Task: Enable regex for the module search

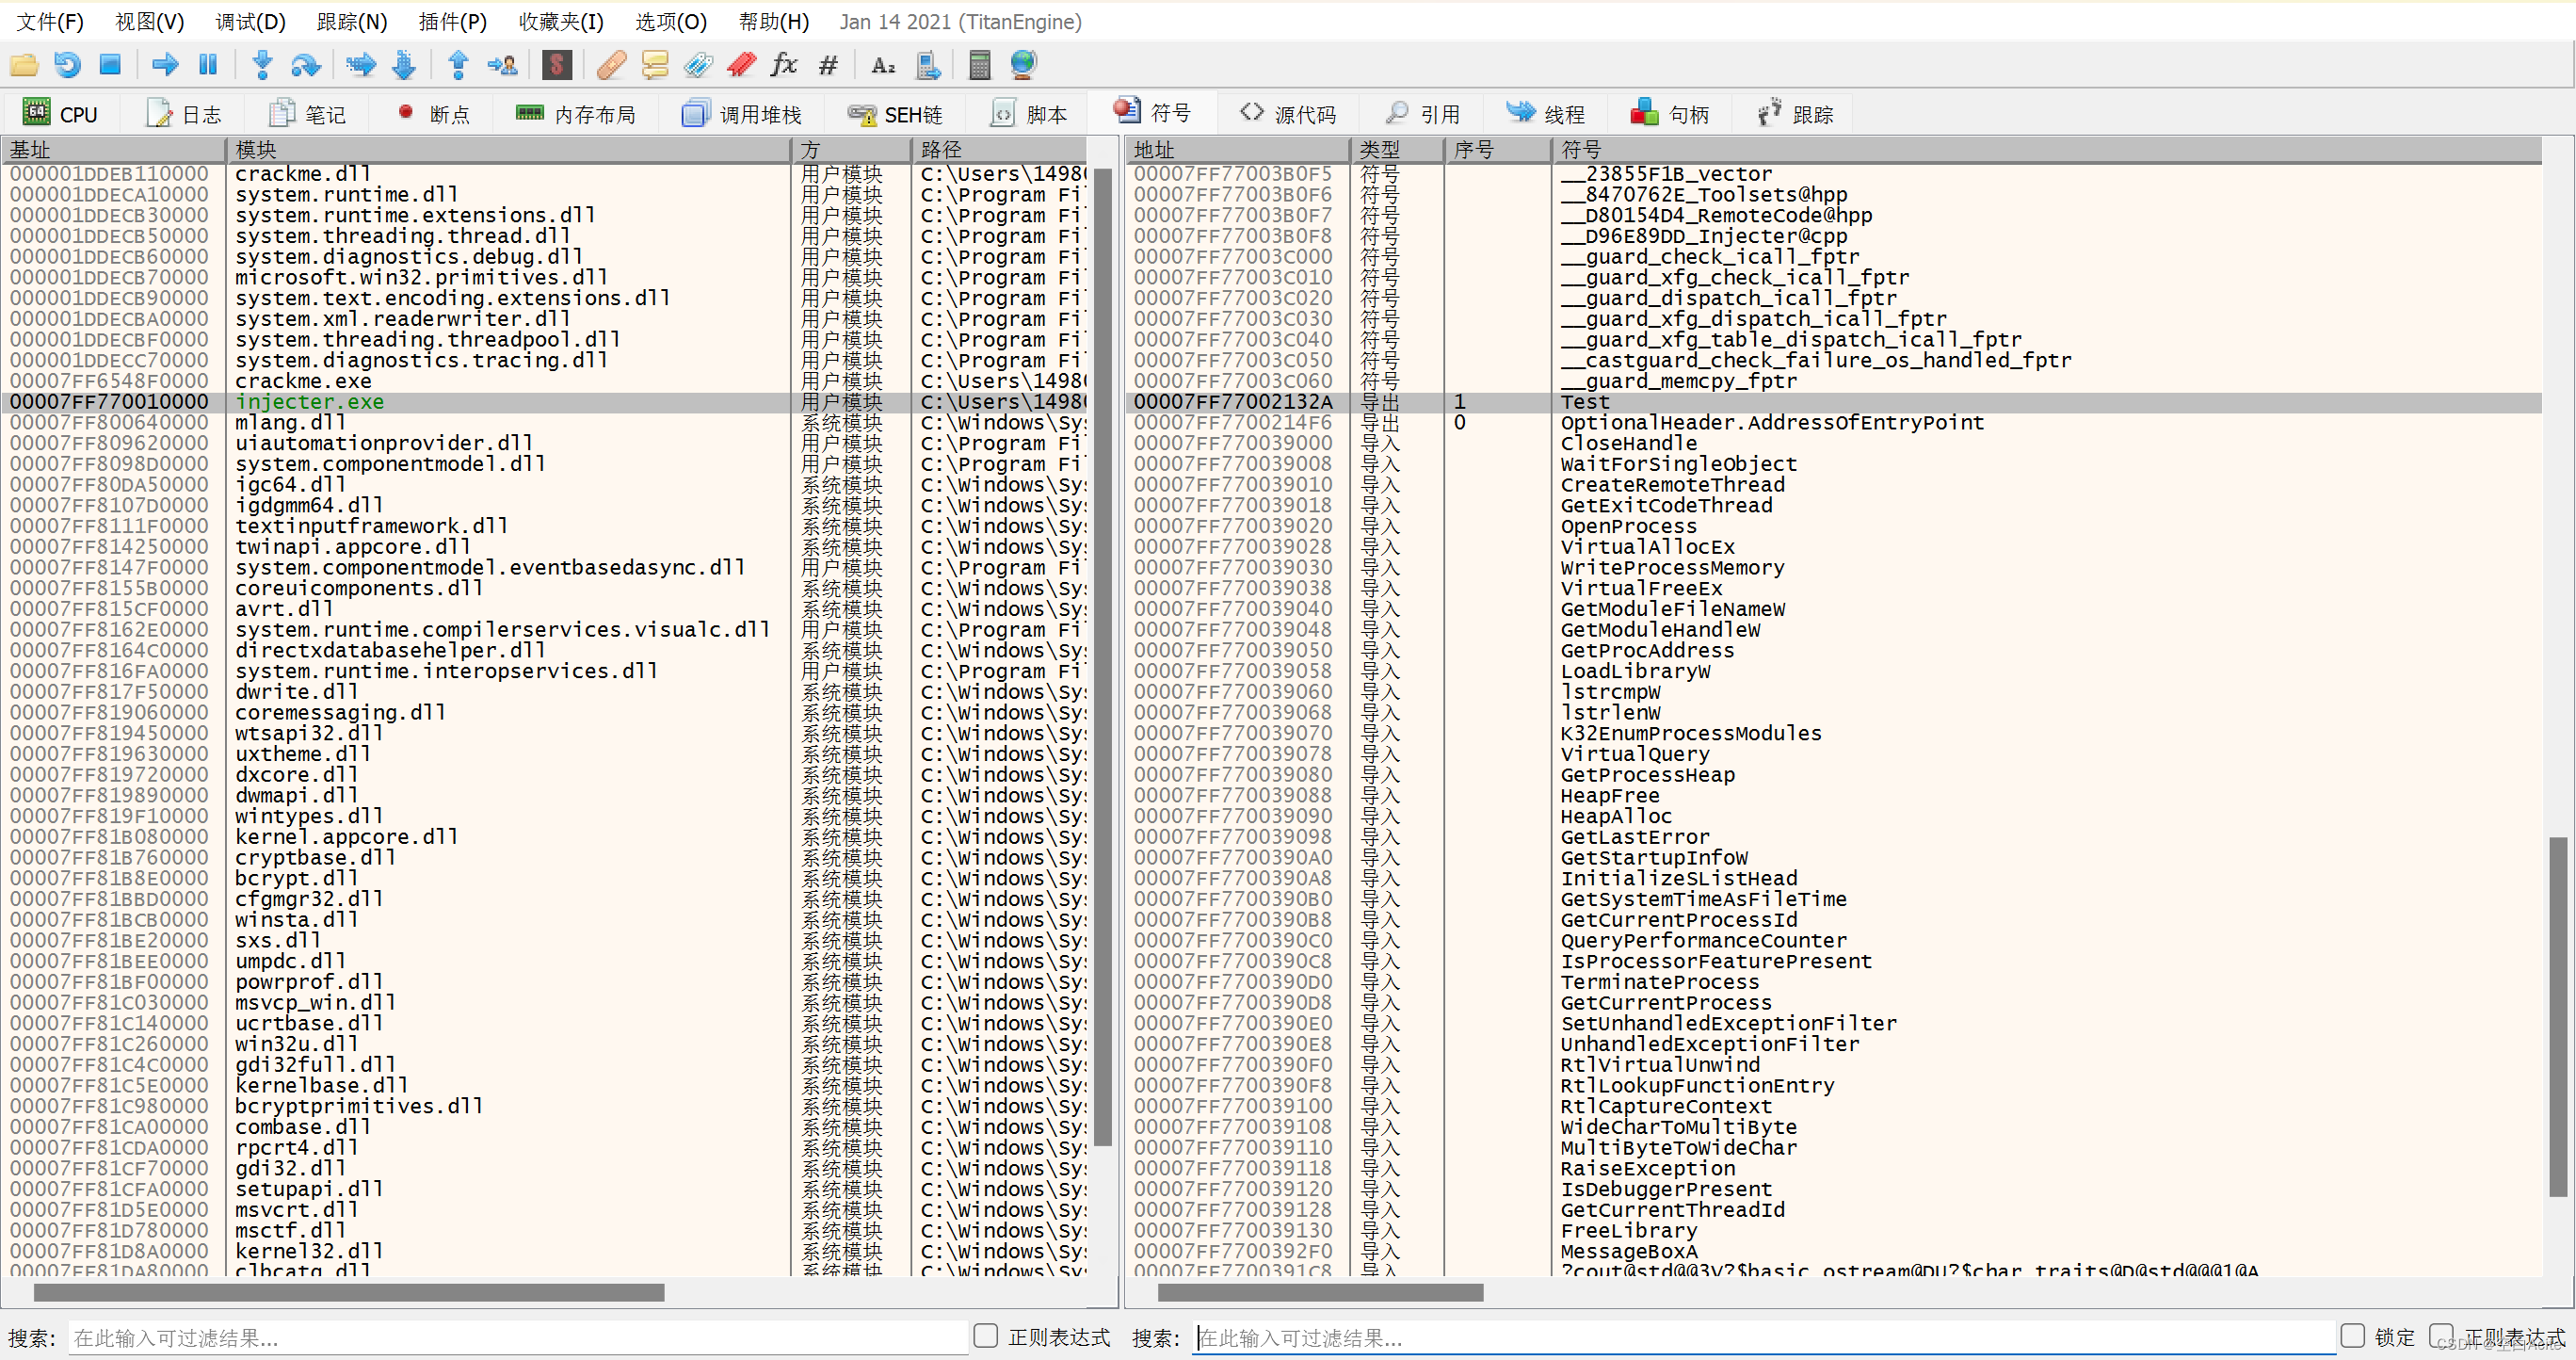Action: tap(986, 1336)
